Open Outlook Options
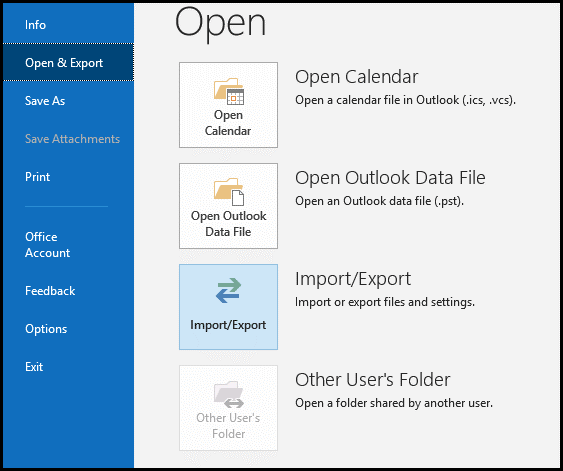This screenshot has width=563, height=471. (46, 329)
